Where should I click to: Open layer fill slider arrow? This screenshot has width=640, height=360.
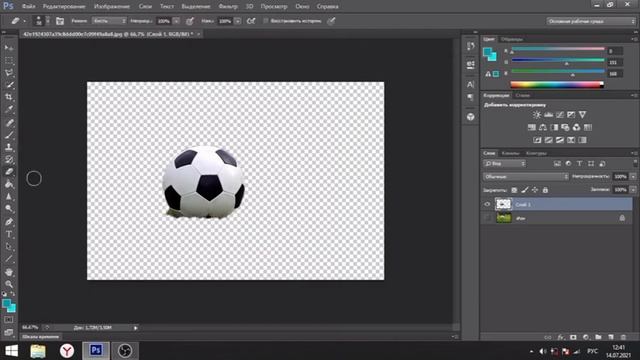pos(633,190)
